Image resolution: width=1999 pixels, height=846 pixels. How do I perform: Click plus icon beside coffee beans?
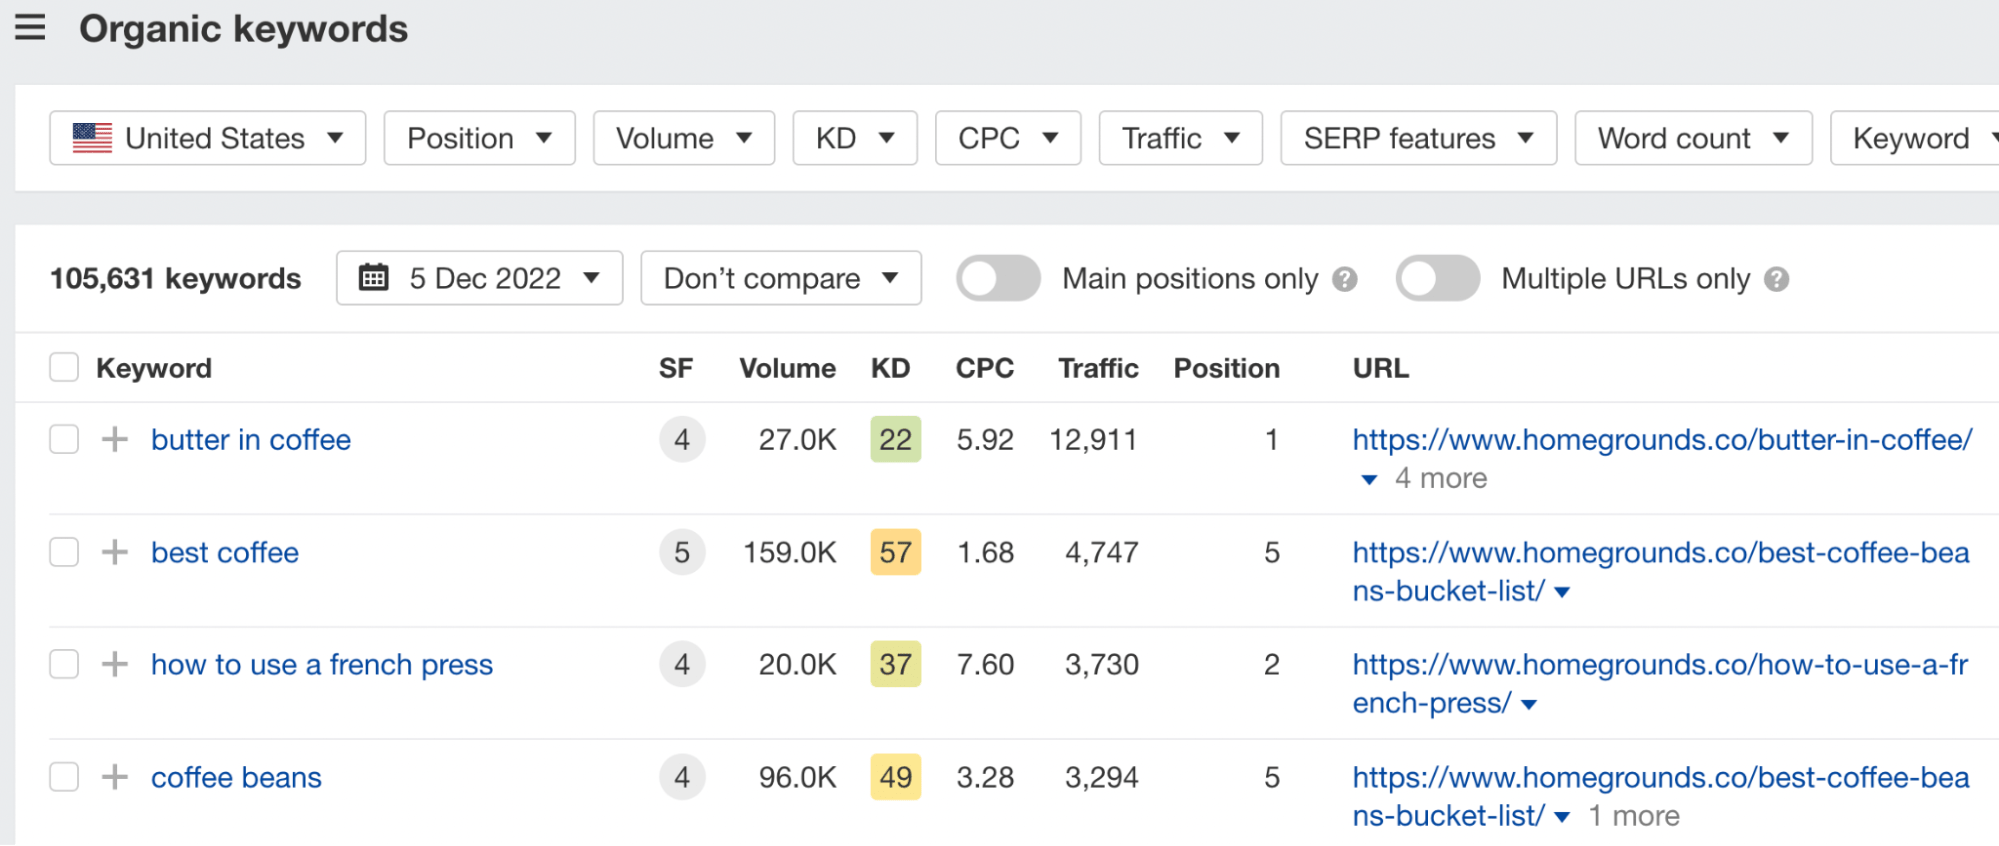click(x=115, y=777)
